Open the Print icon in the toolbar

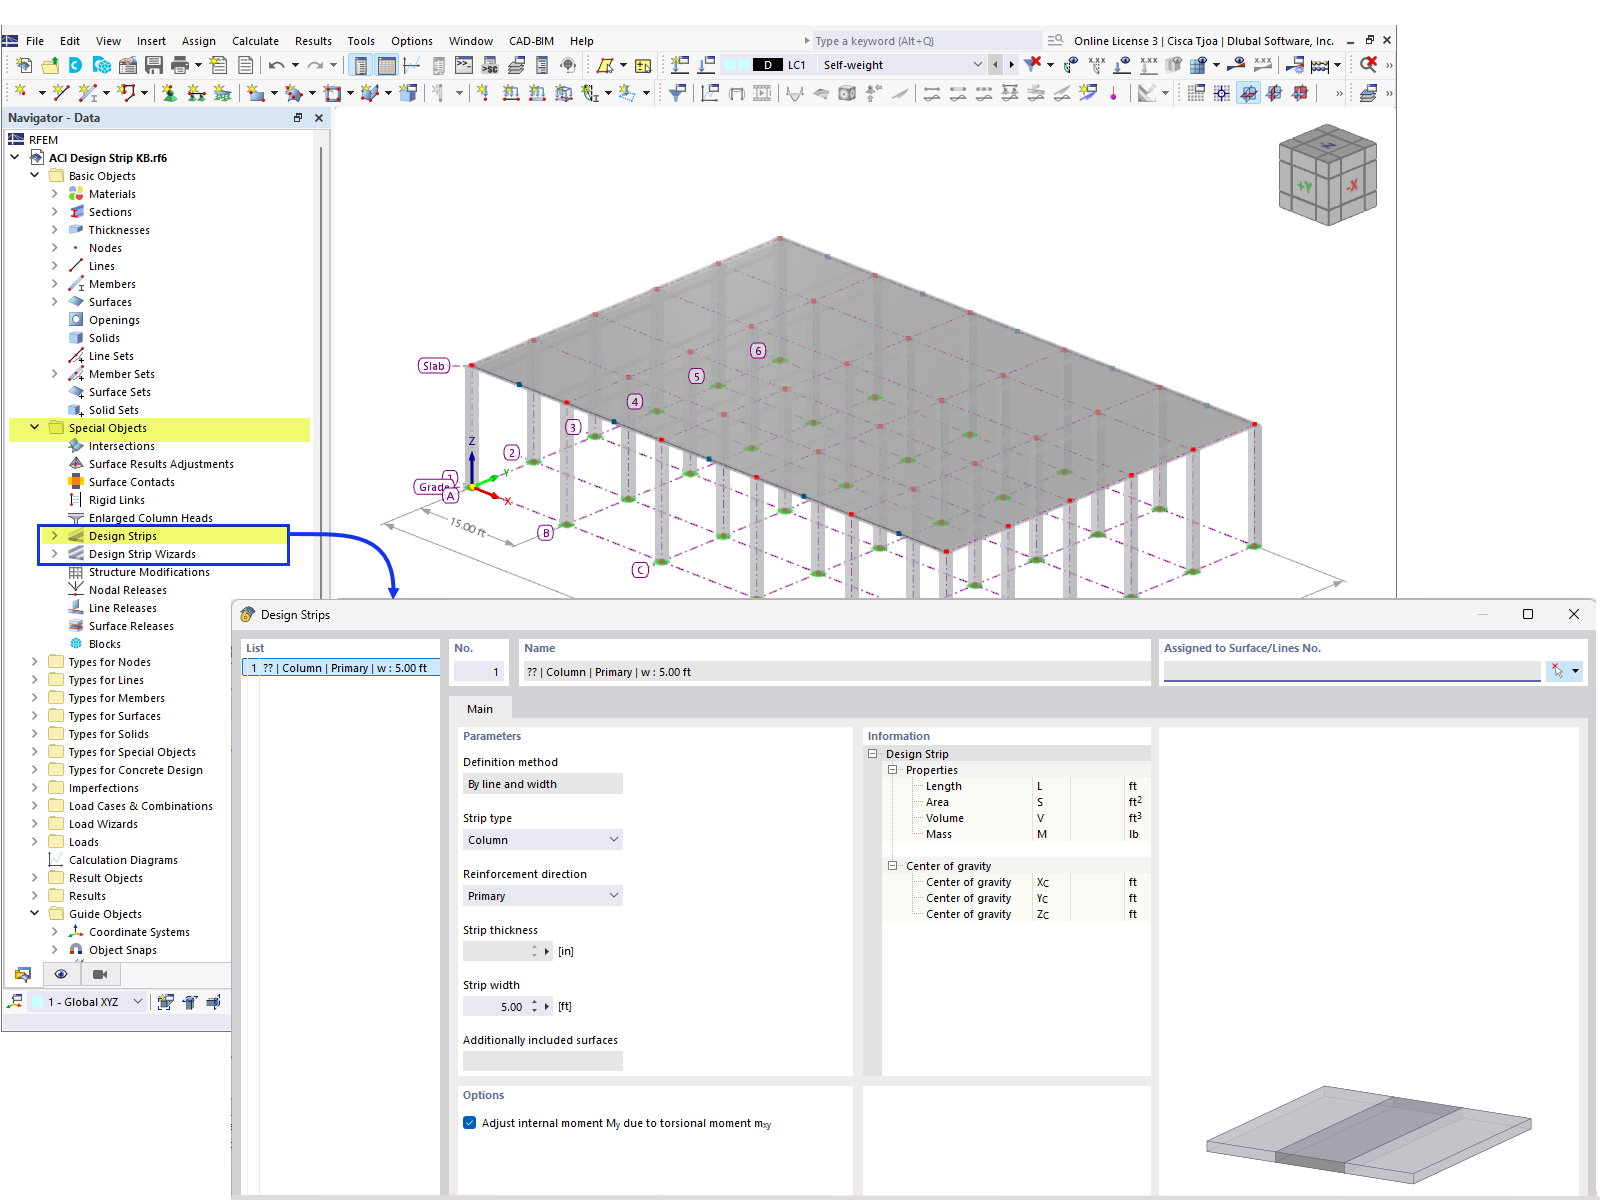pos(180,64)
